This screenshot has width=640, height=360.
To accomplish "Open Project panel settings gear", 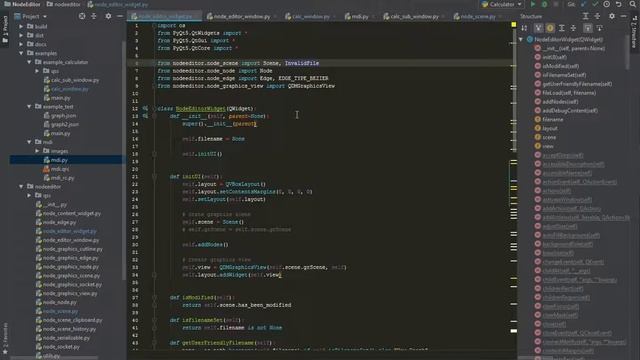I will 108,16.
